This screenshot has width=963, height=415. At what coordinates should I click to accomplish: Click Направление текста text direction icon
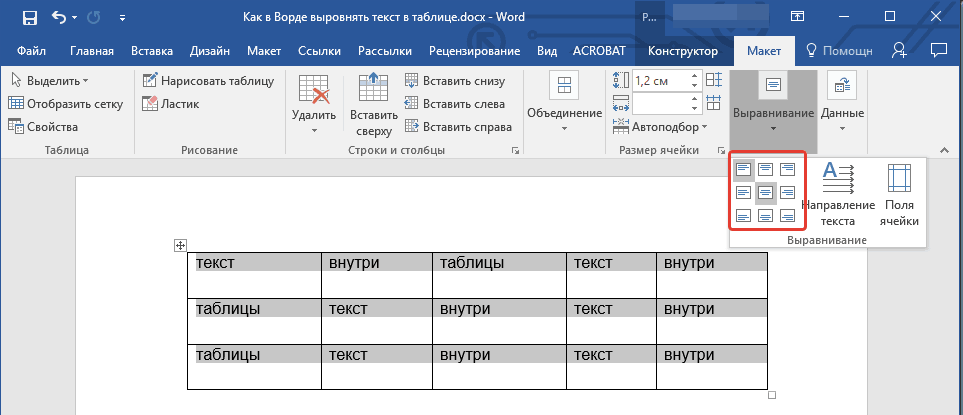point(837,195)
